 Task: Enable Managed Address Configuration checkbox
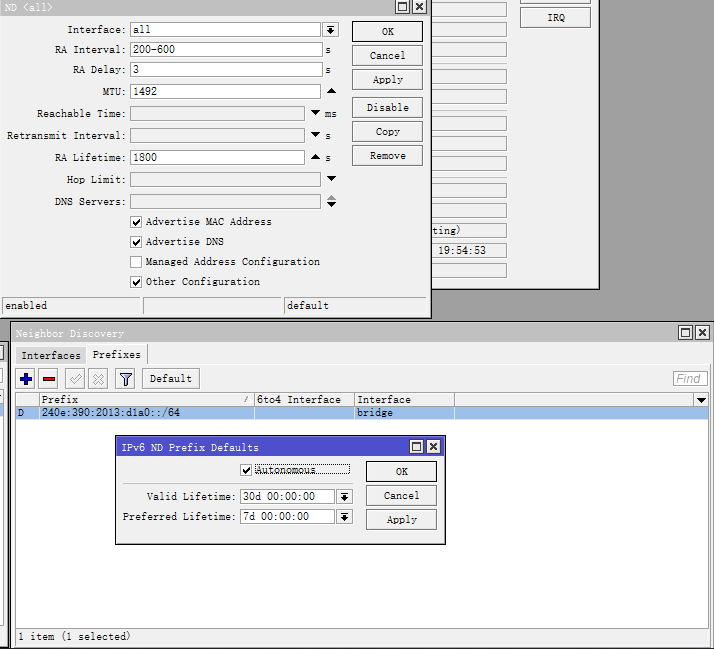(136, 262)
